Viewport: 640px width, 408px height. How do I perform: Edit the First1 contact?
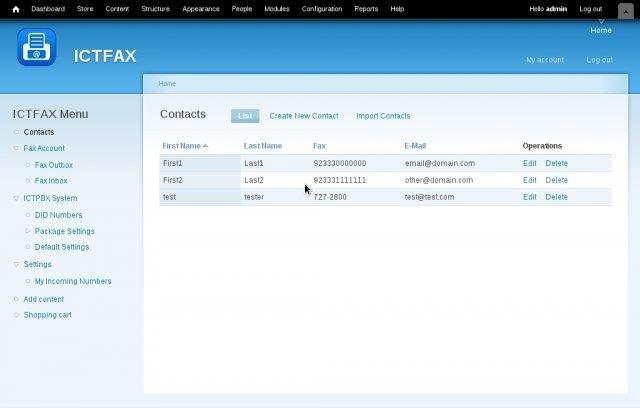[529, 163]
